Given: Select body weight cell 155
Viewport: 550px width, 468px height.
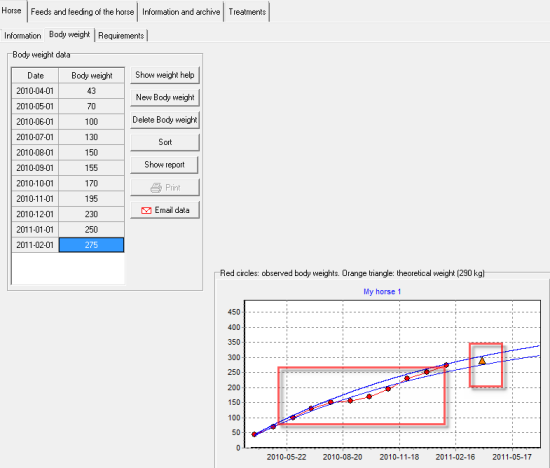Looking at the screenshot, I should (92, 168).
